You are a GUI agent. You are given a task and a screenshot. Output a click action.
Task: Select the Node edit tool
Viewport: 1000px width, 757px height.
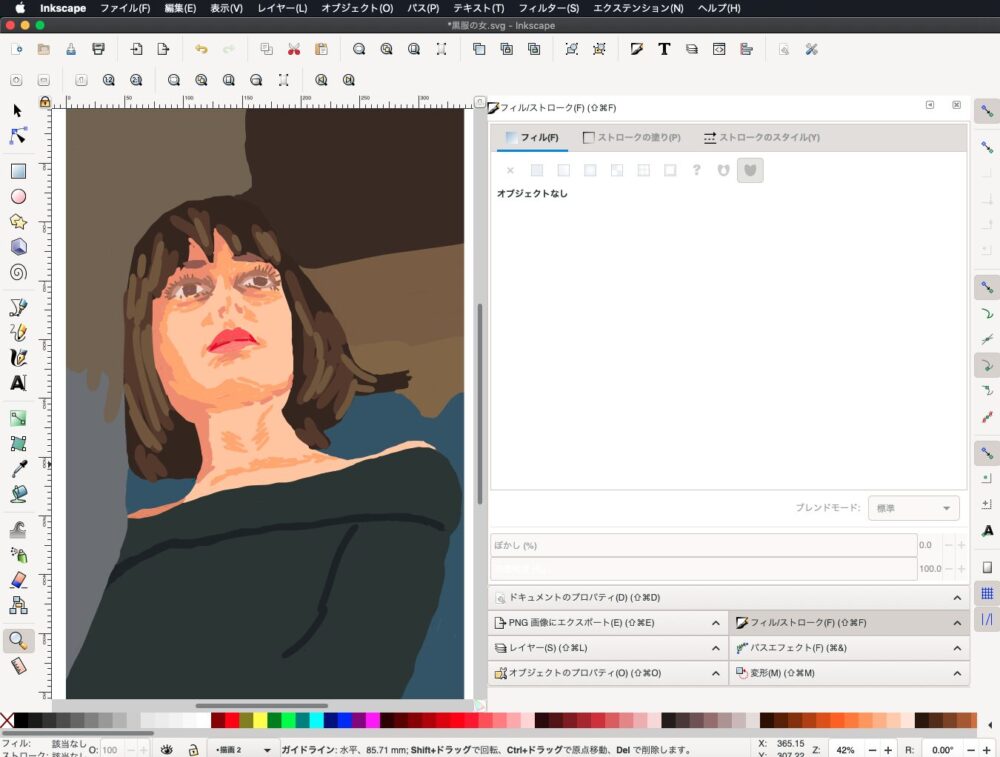[x=18, y=135]
